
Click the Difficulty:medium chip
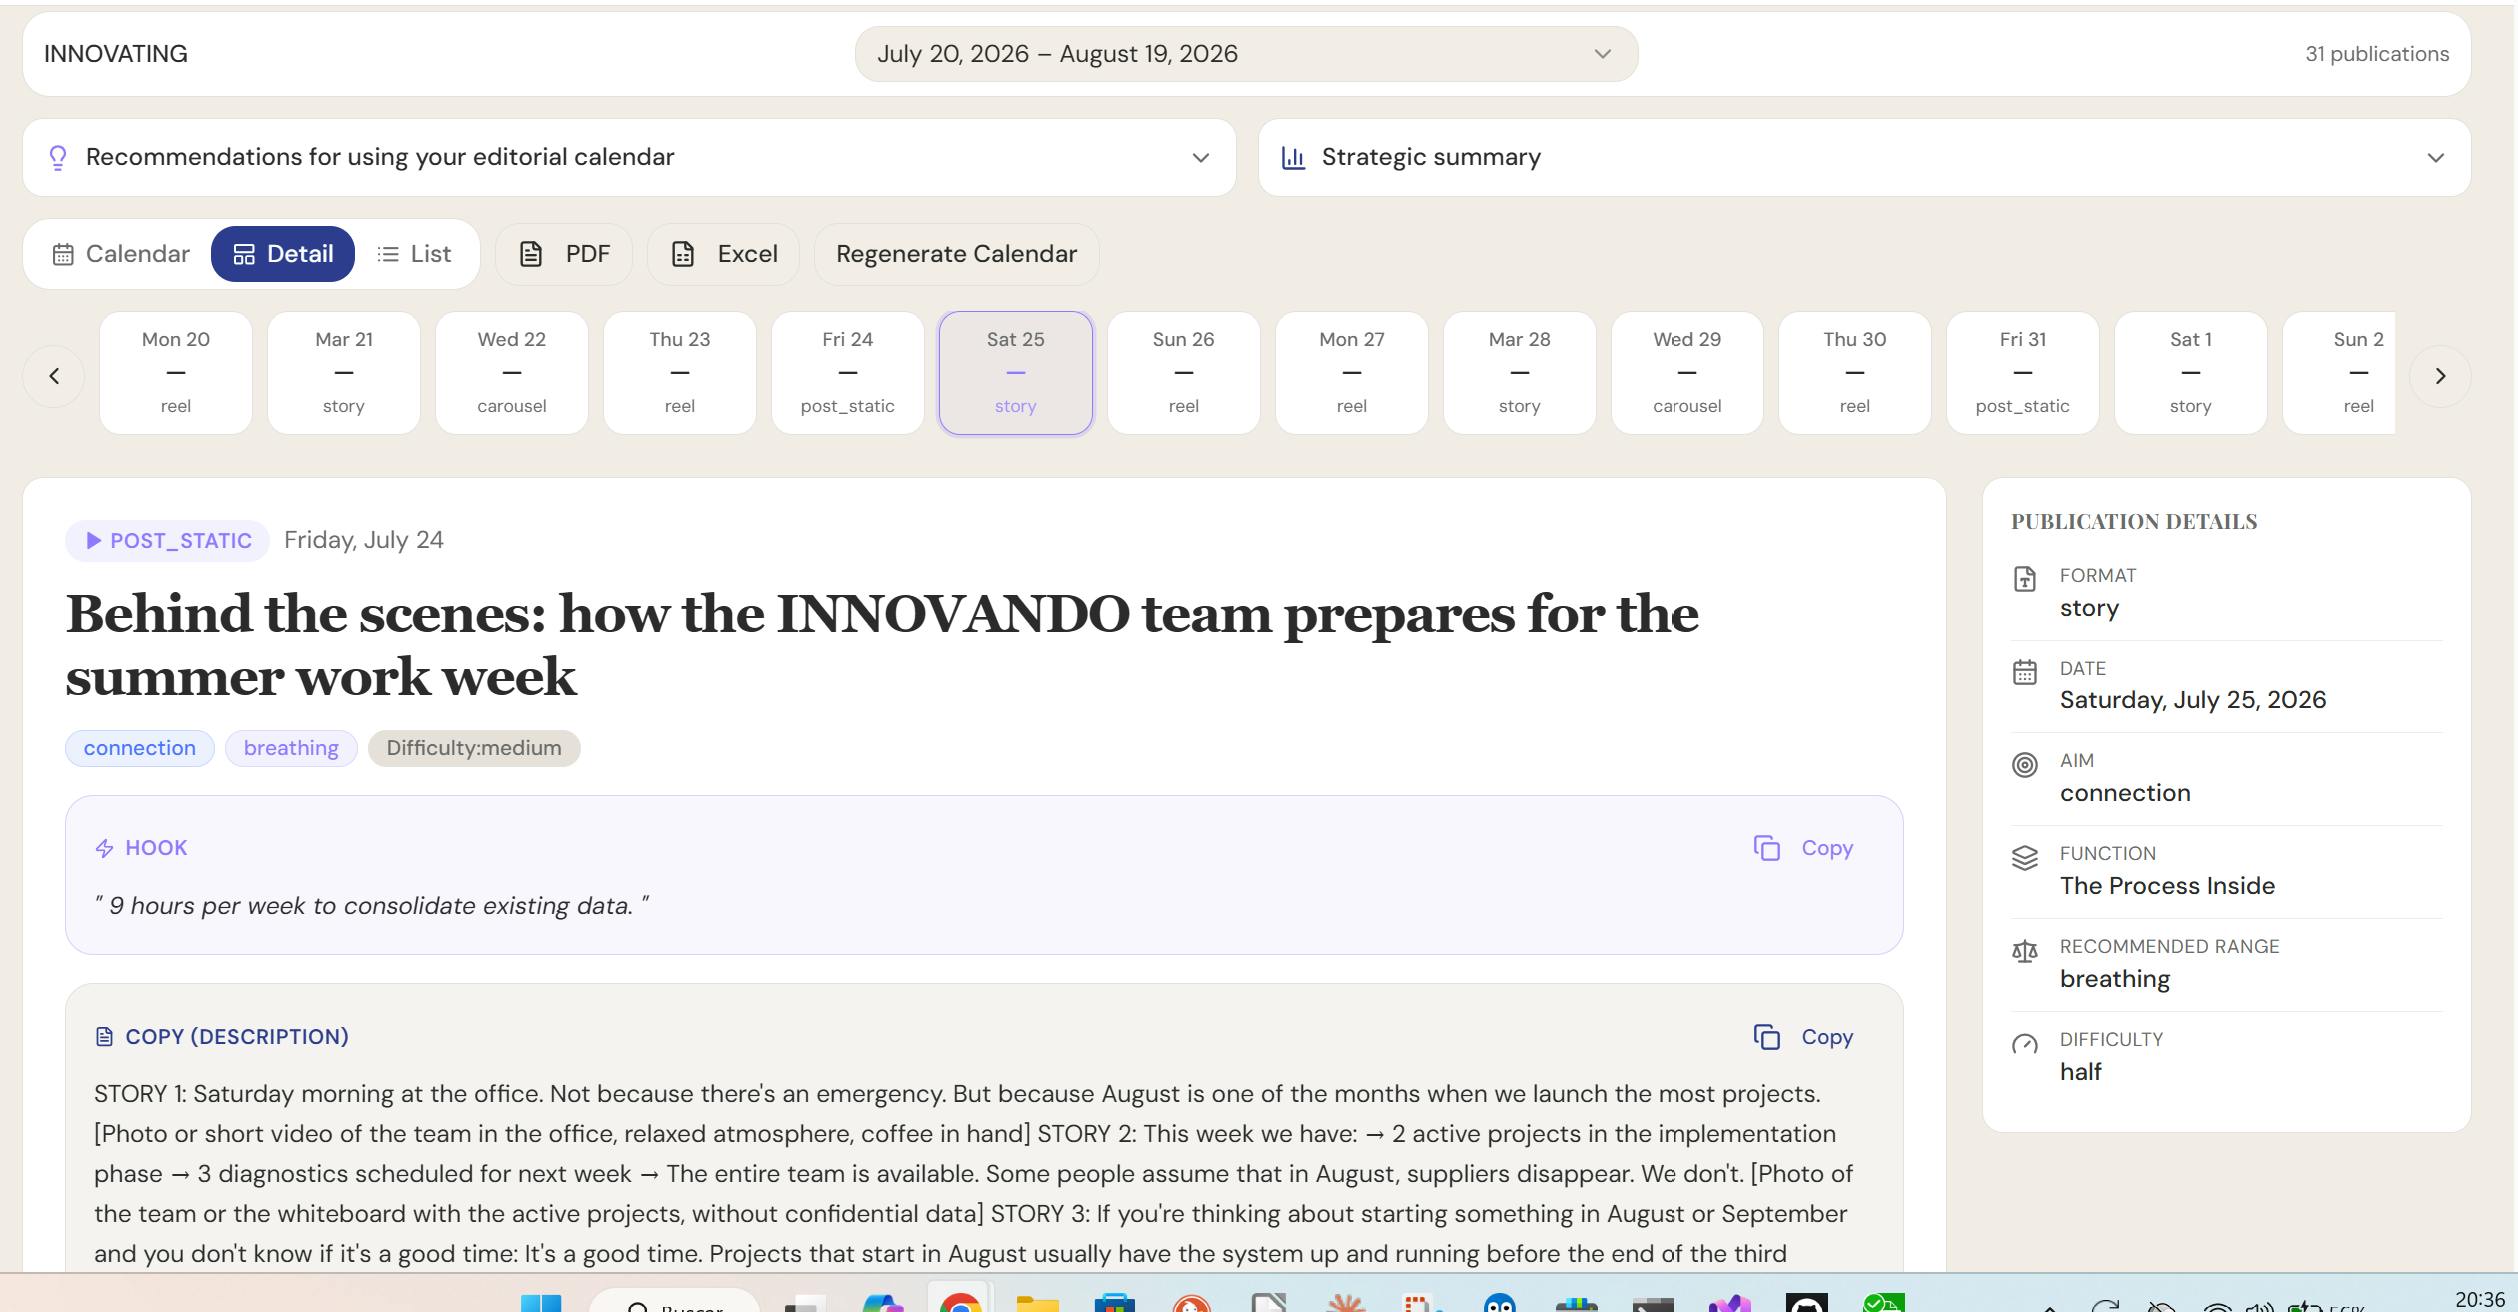tap(474, 748)
